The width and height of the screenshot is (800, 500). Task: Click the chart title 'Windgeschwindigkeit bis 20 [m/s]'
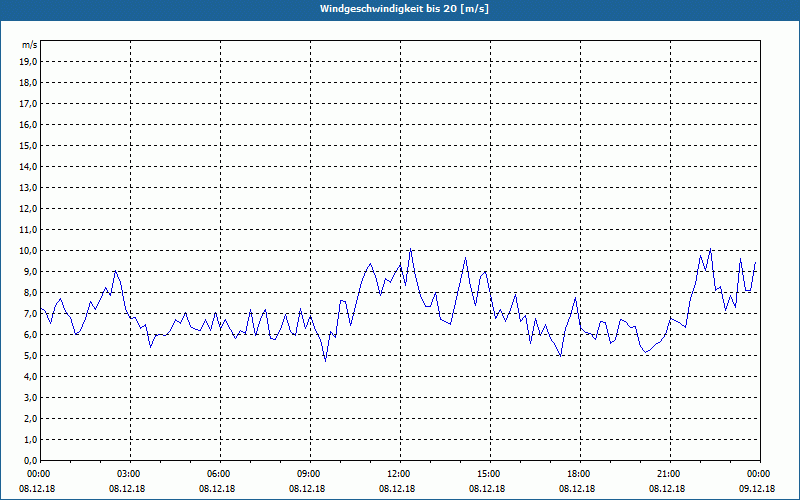[404, 9]
